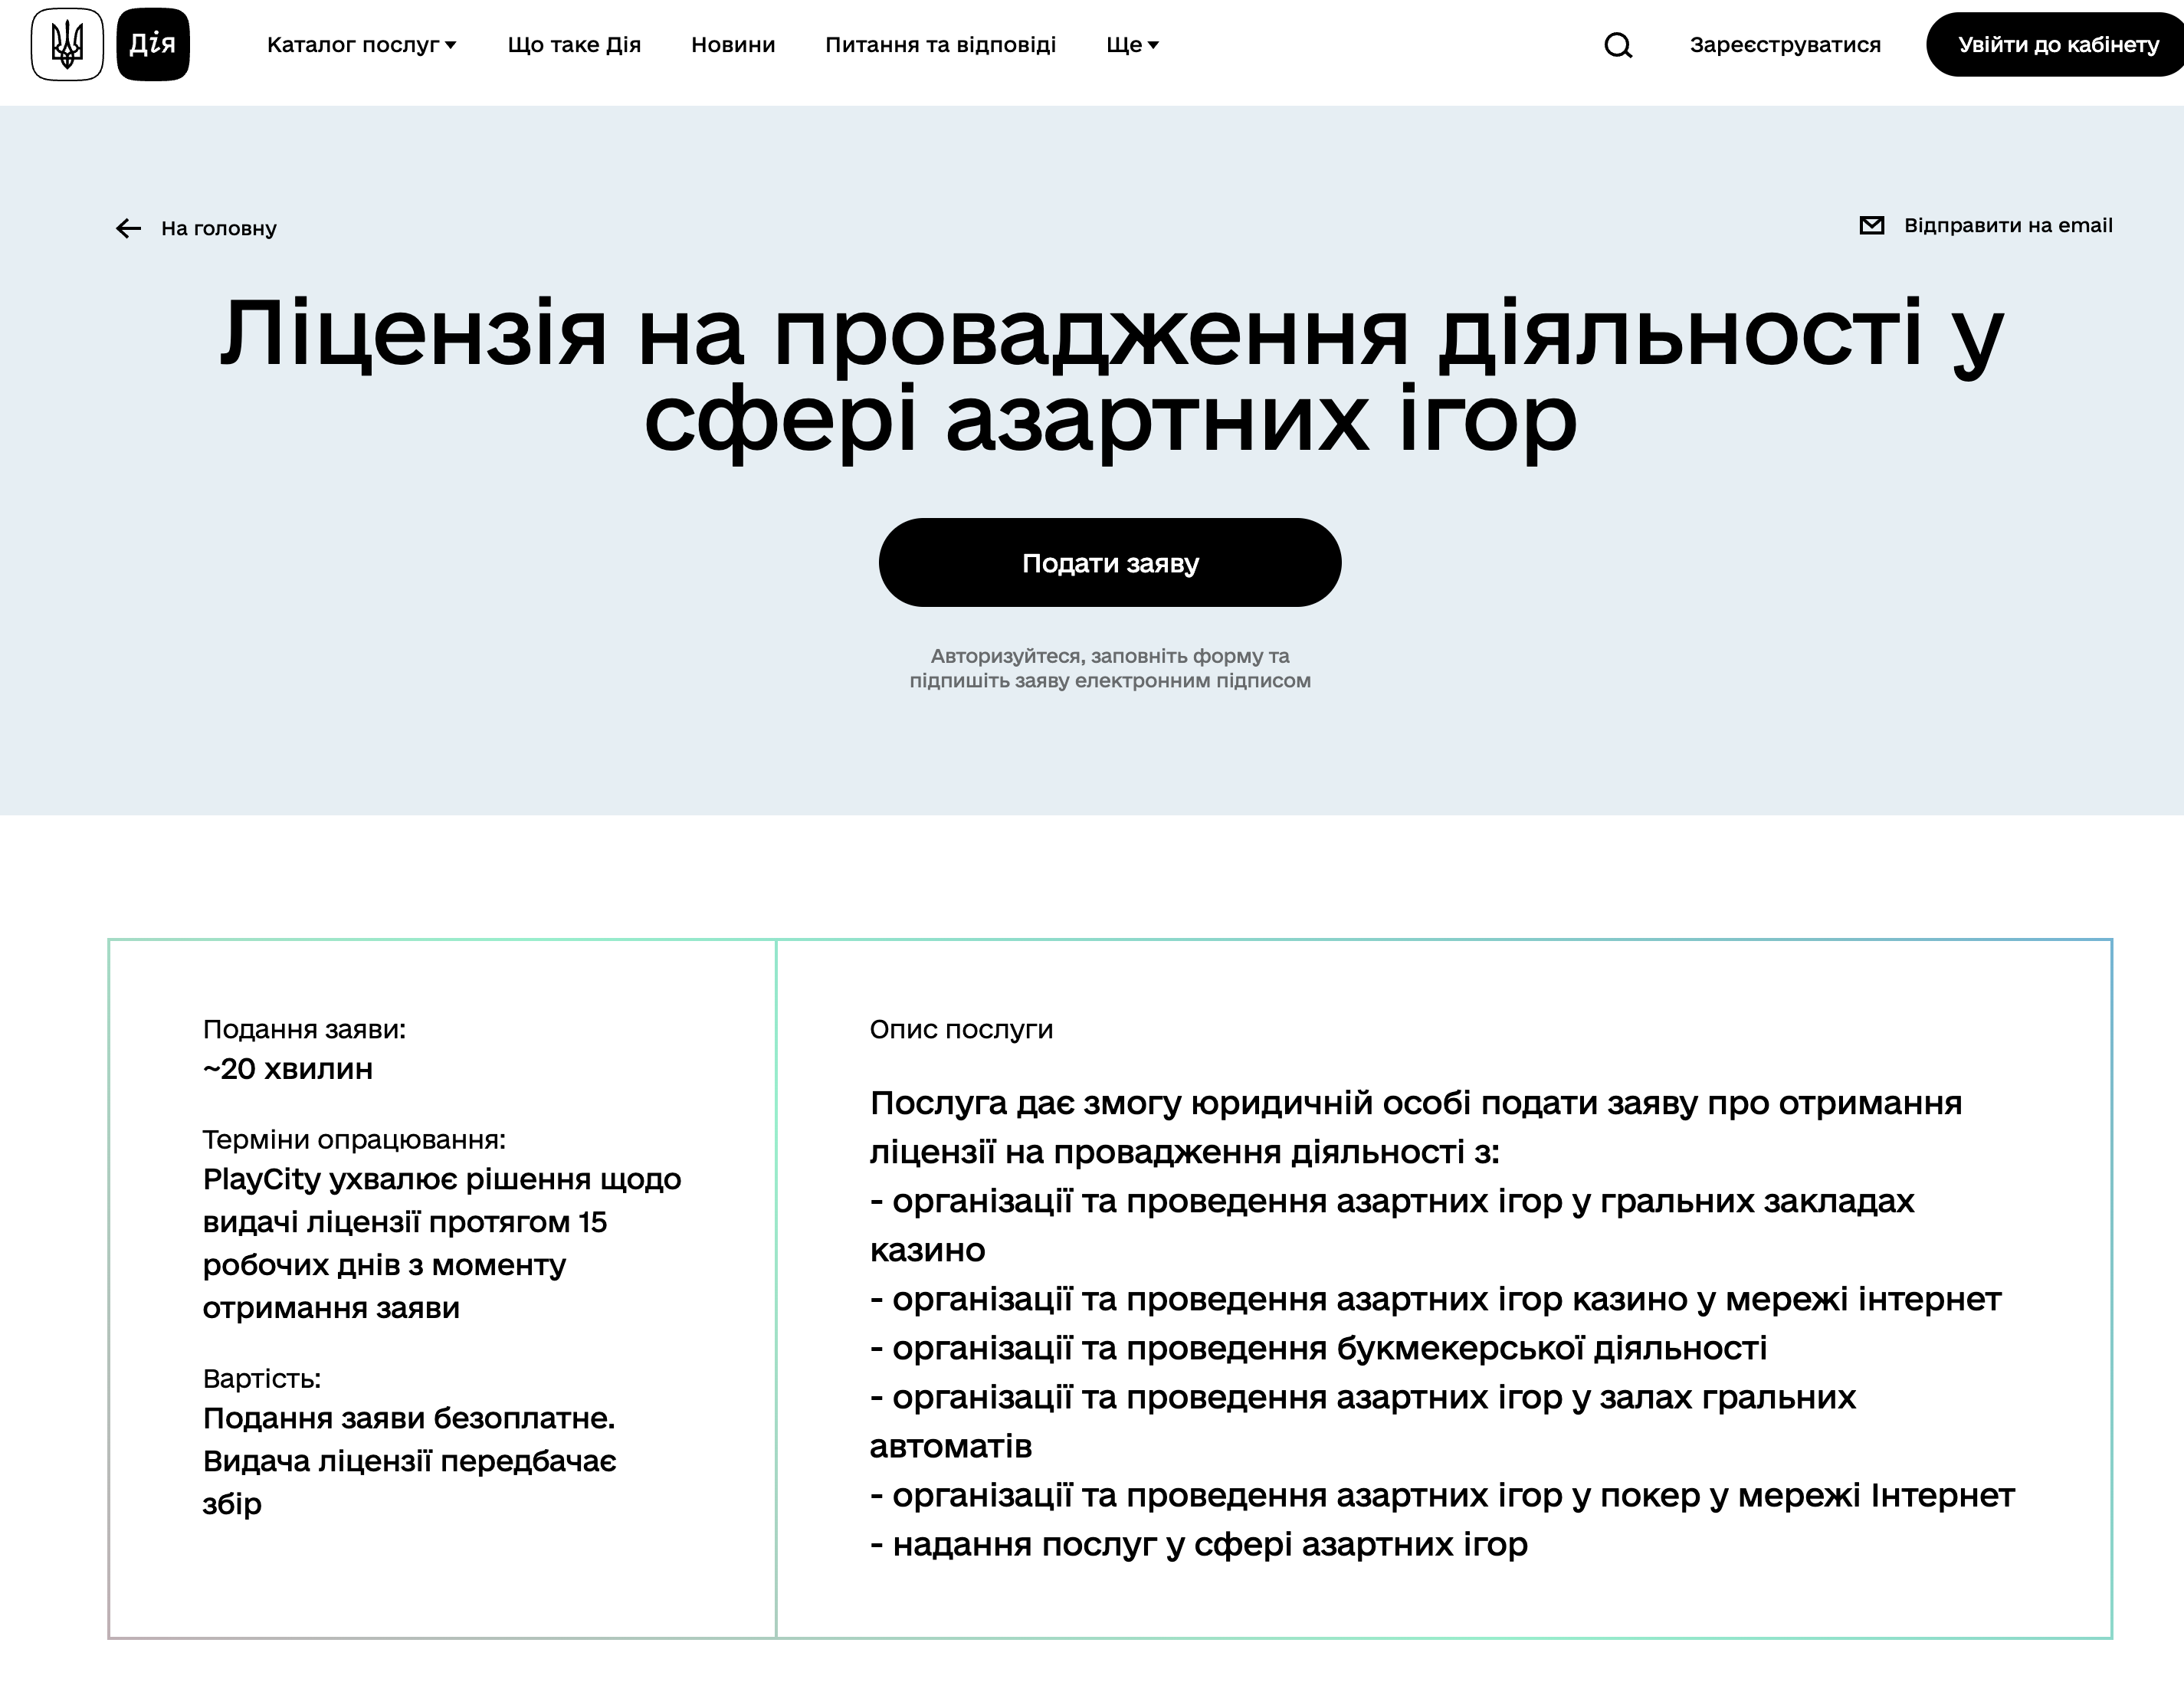Click the букмекерської діяльності list line
This screenshot has width=2184, height=1692.
[1318, 1348]
